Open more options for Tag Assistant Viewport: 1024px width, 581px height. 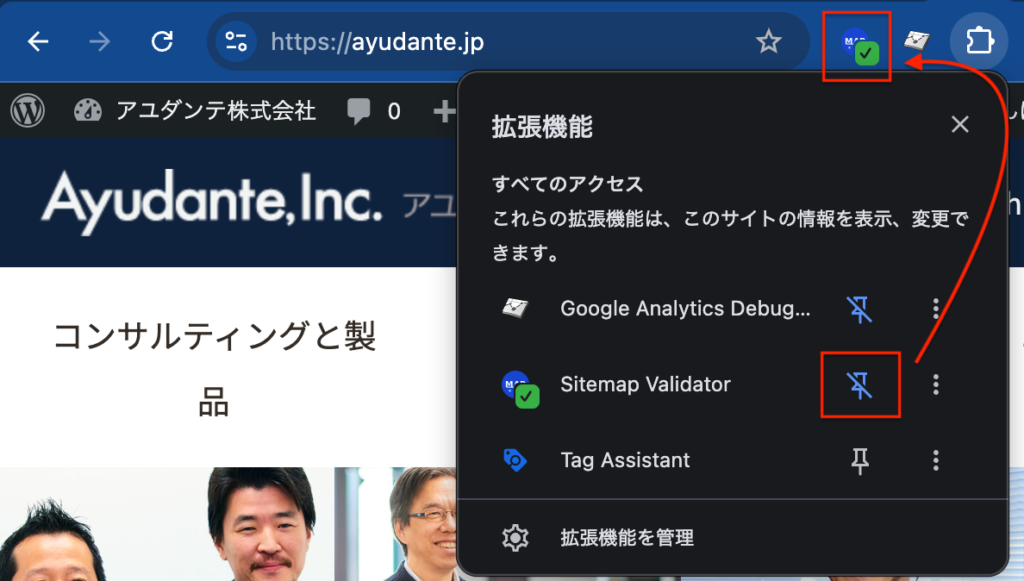[936, 460]
